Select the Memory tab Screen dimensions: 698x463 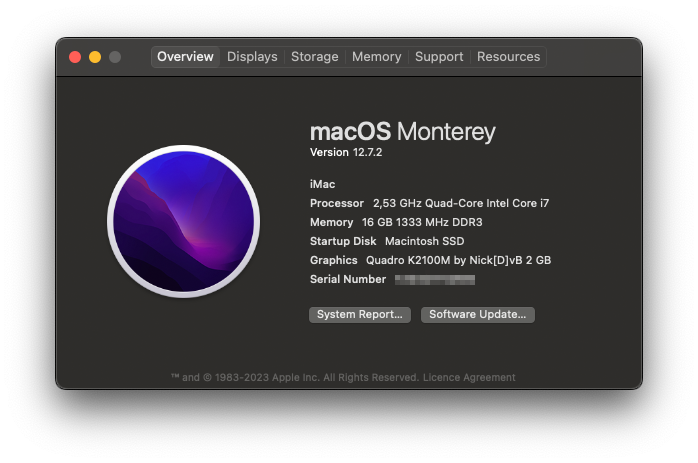click(x=377, y=57)
